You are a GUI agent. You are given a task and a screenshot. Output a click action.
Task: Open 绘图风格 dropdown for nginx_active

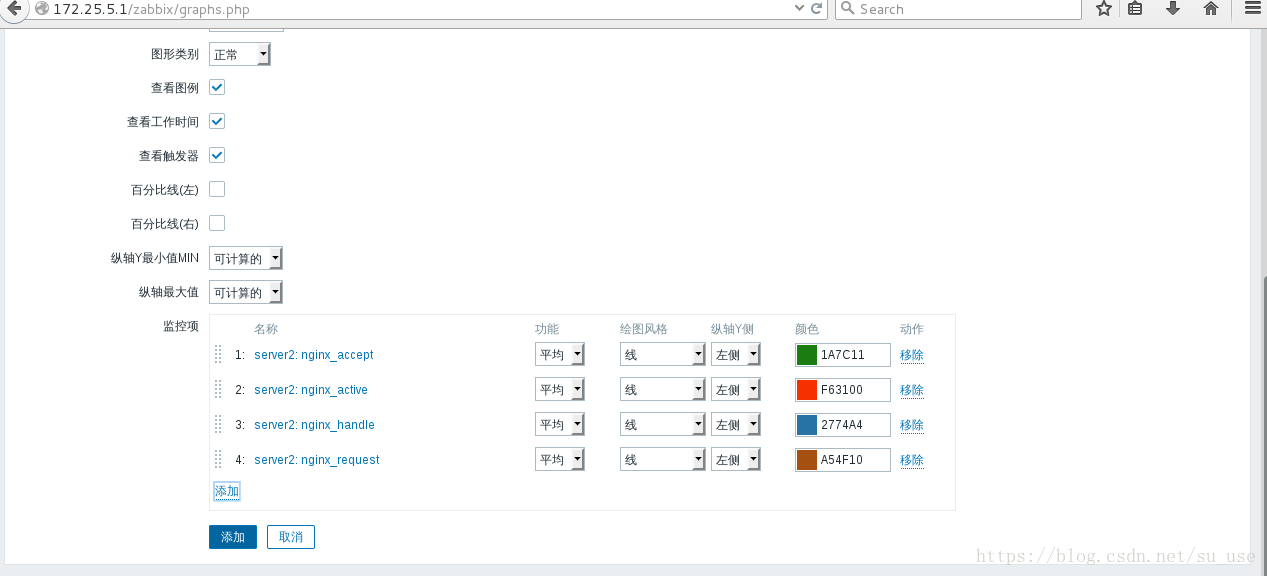click(663, 390)
